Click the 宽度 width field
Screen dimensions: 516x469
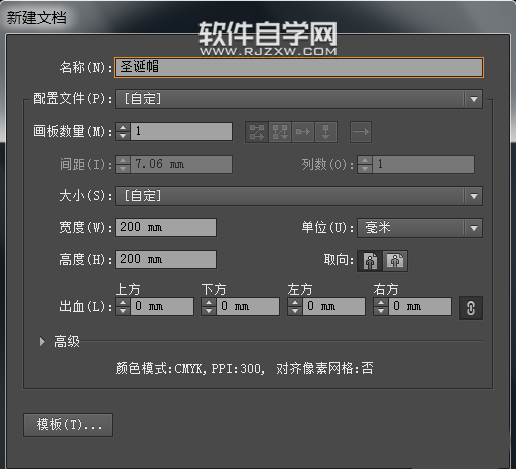point(166,228)
